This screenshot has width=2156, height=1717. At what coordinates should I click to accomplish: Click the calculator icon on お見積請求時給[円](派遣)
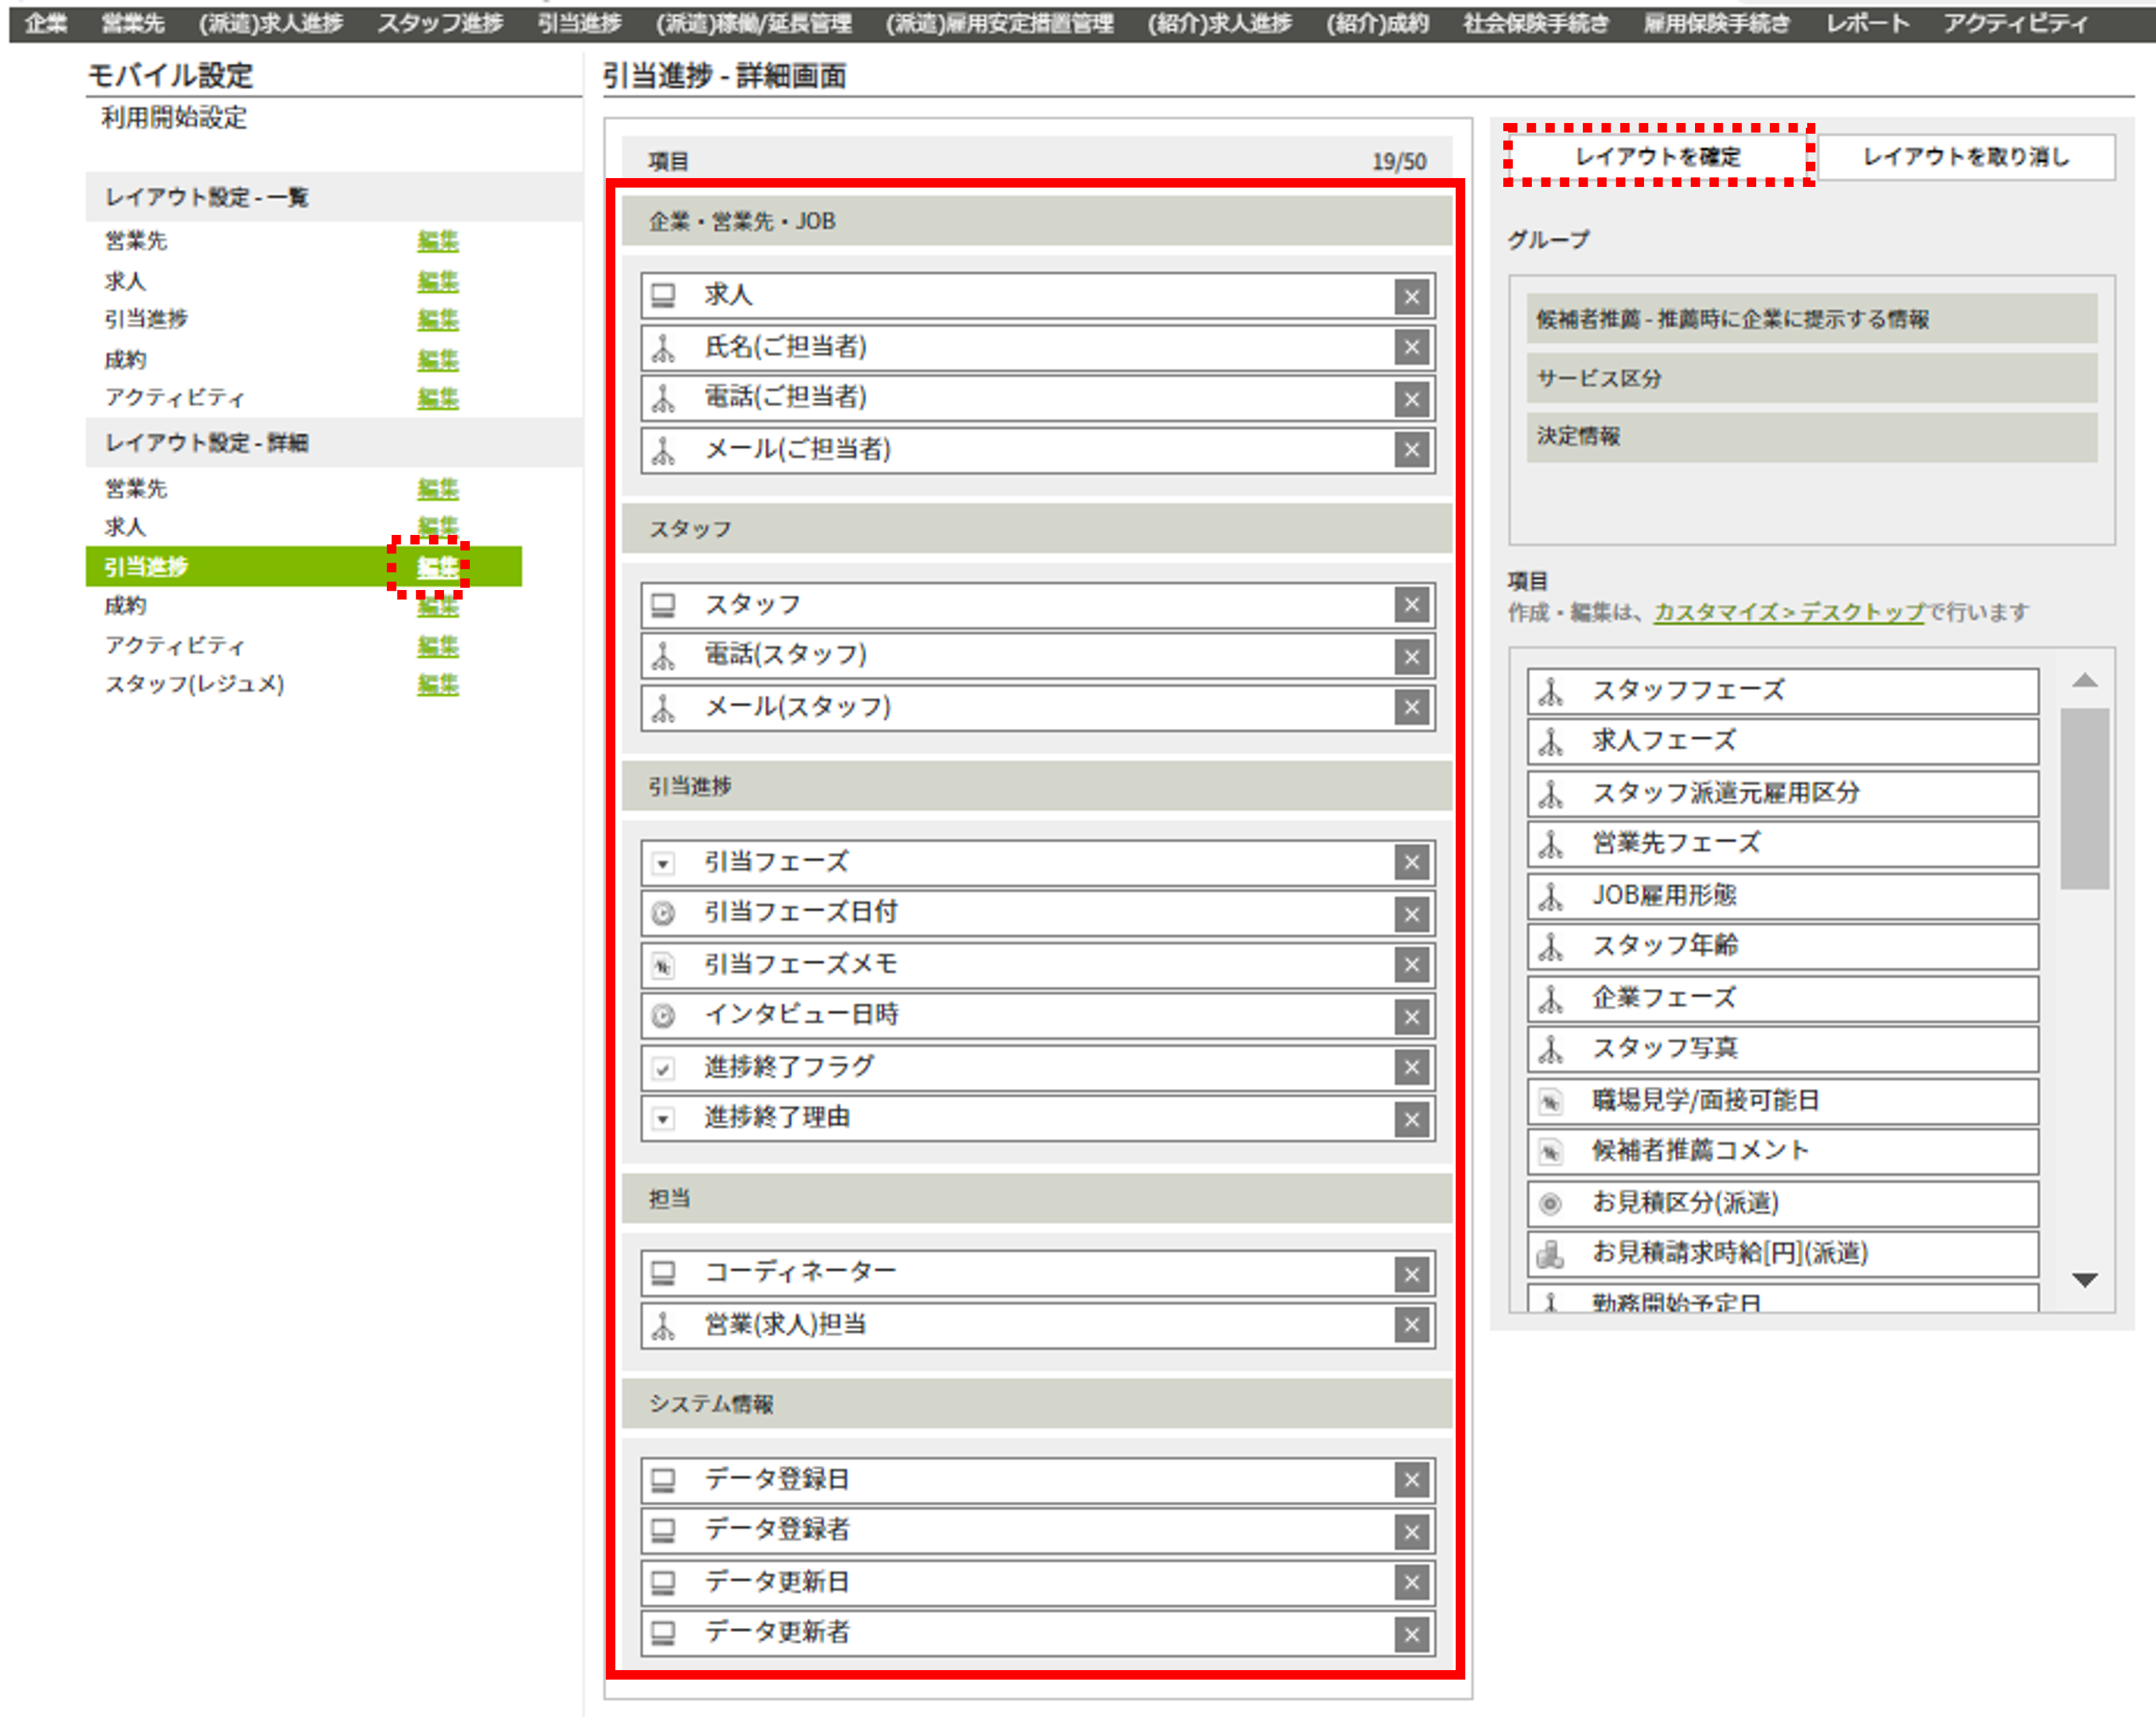(1550, 1254)
